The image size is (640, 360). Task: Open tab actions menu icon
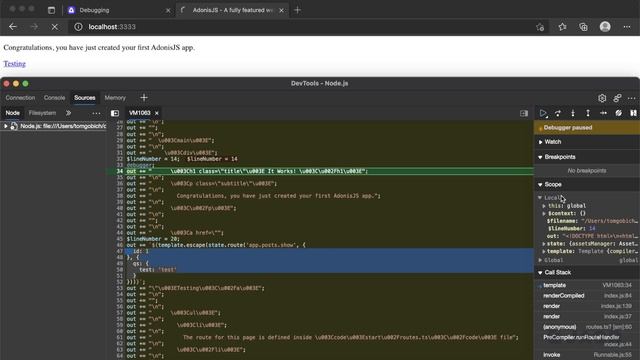click(51, 10)
